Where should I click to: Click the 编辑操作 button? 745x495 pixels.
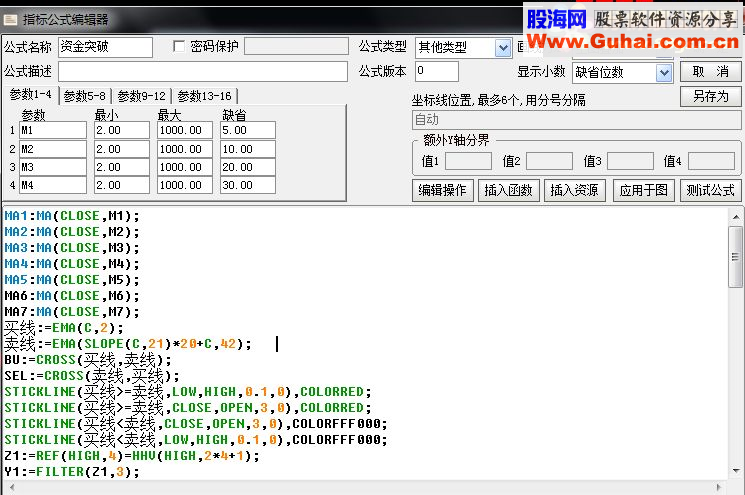tap(442, 190)
